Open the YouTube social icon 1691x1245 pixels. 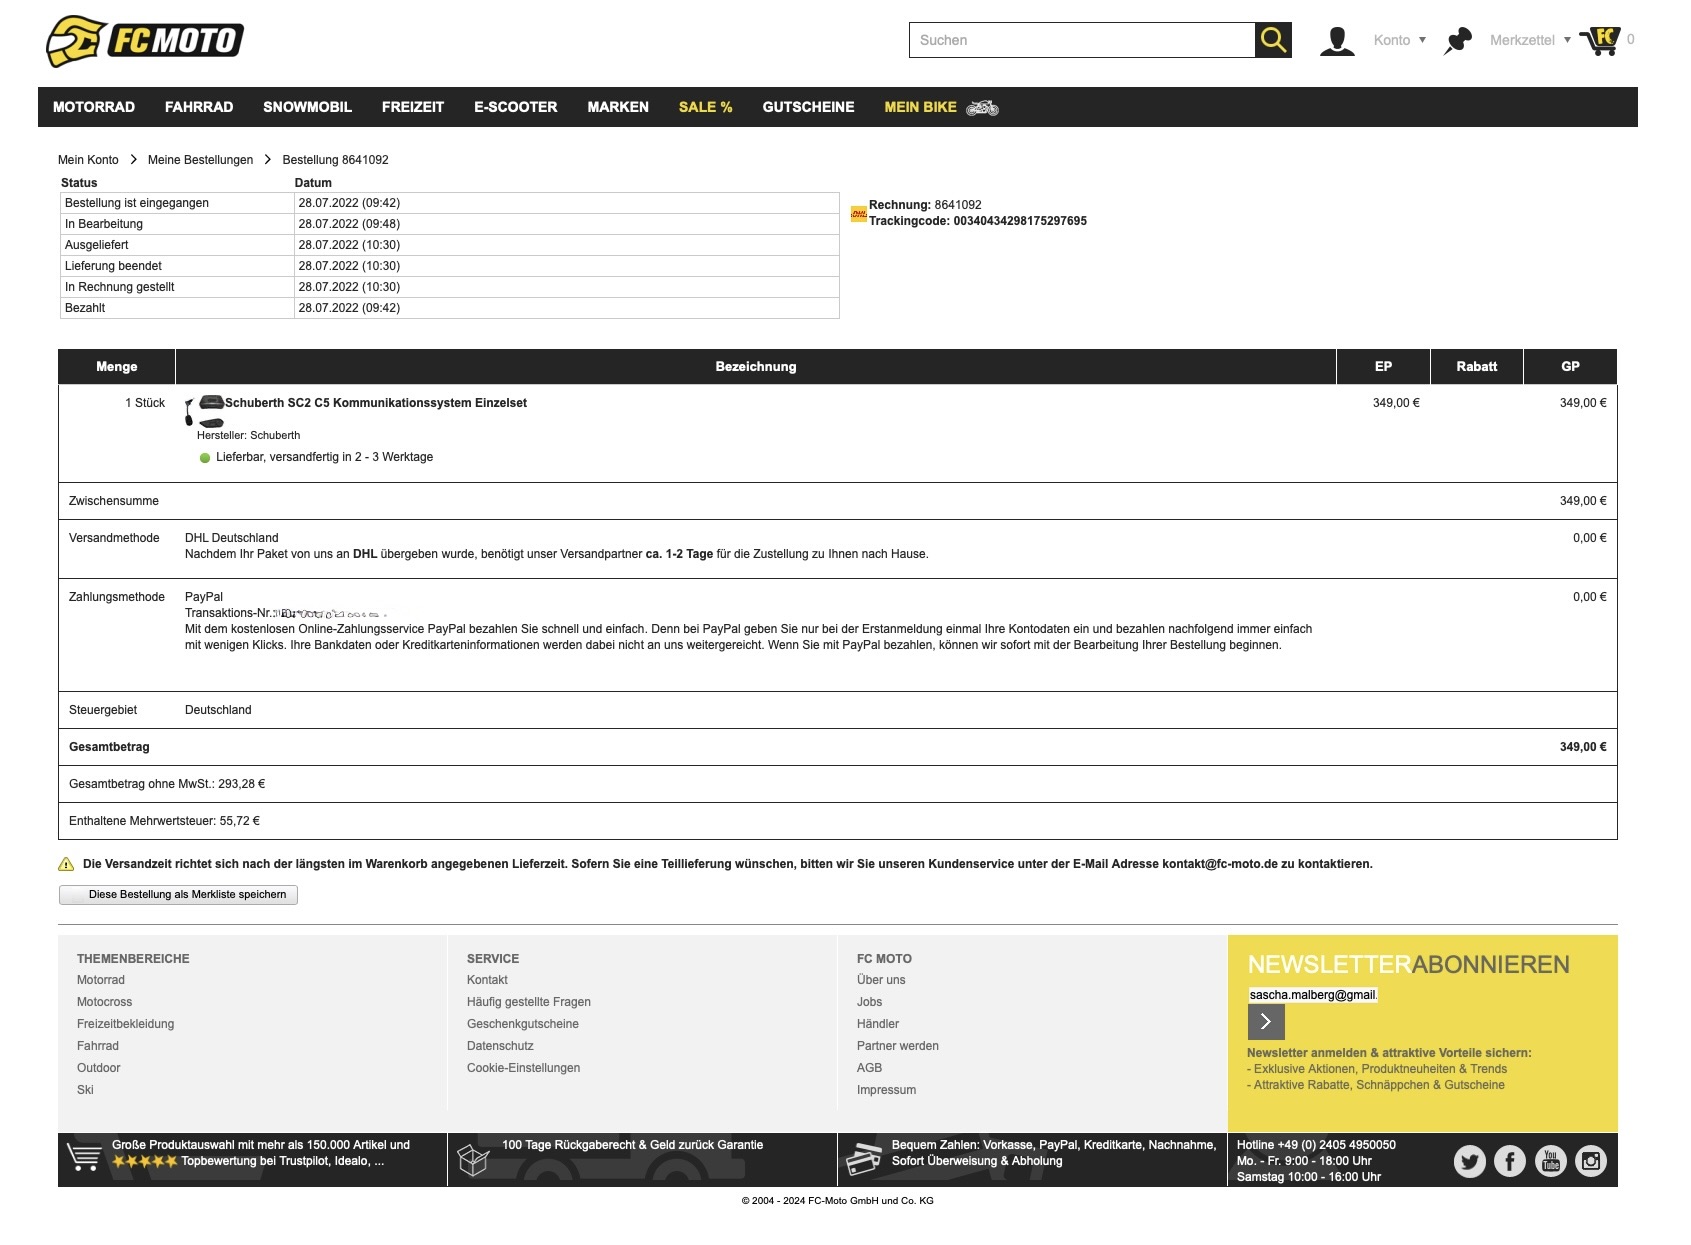coord(1551,1161)
